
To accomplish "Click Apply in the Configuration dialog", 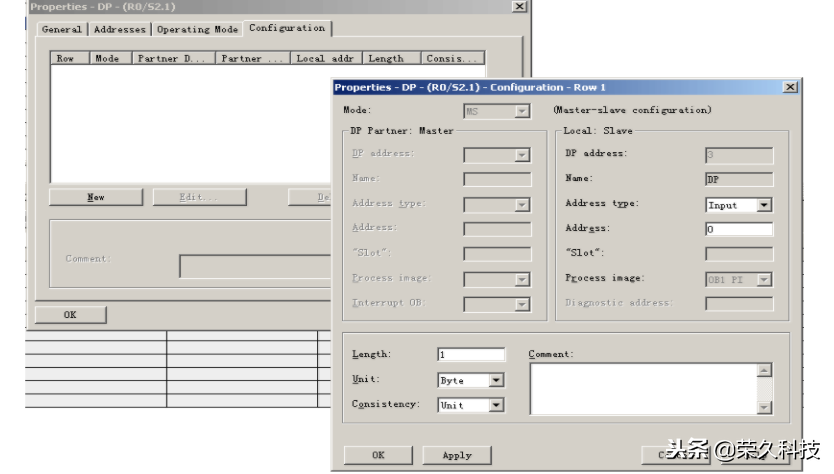I will click(x=457, y=455).
